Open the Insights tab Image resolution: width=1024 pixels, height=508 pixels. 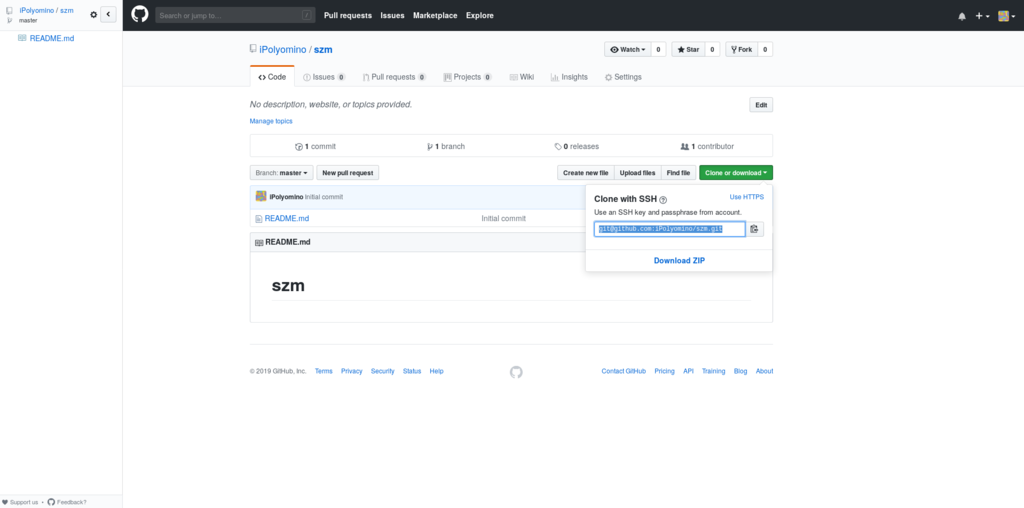(x=569, y=77)
